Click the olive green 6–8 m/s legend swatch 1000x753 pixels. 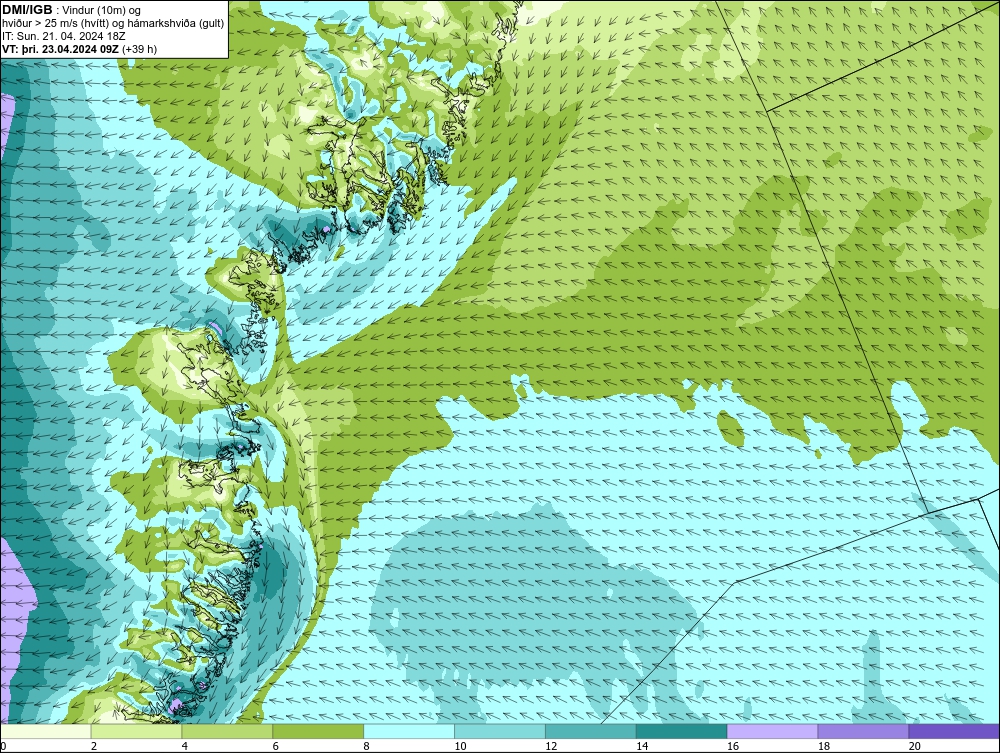coord(318,731)
